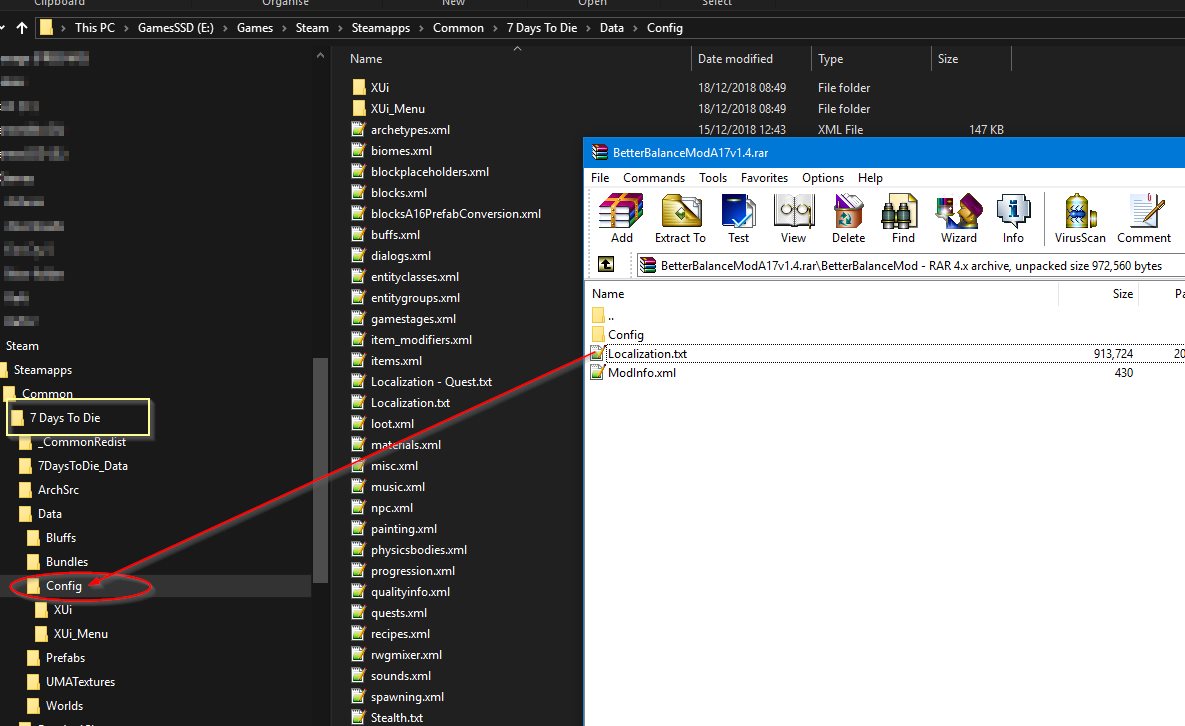This screenshot has width=1185, height=726.
Task: Select archetypes.xml in Explorer list
Action: [x=410, y=130]
